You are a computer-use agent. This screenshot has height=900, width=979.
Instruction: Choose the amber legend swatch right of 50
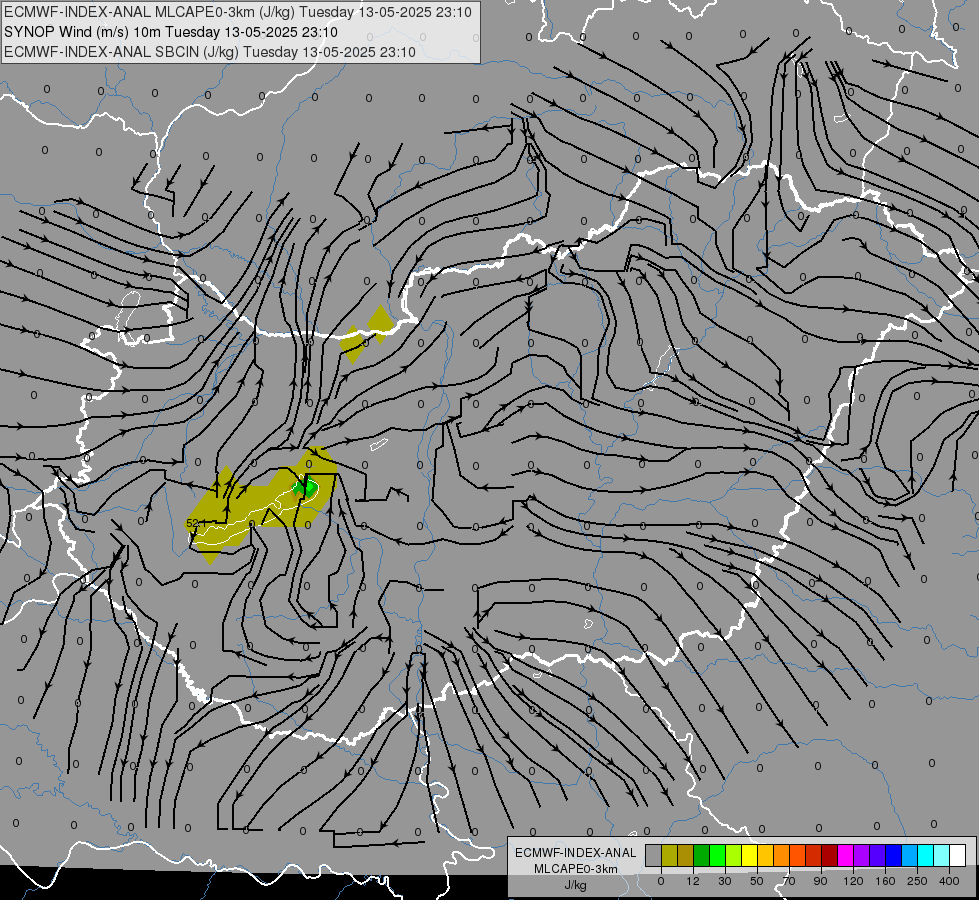[765, 855]
